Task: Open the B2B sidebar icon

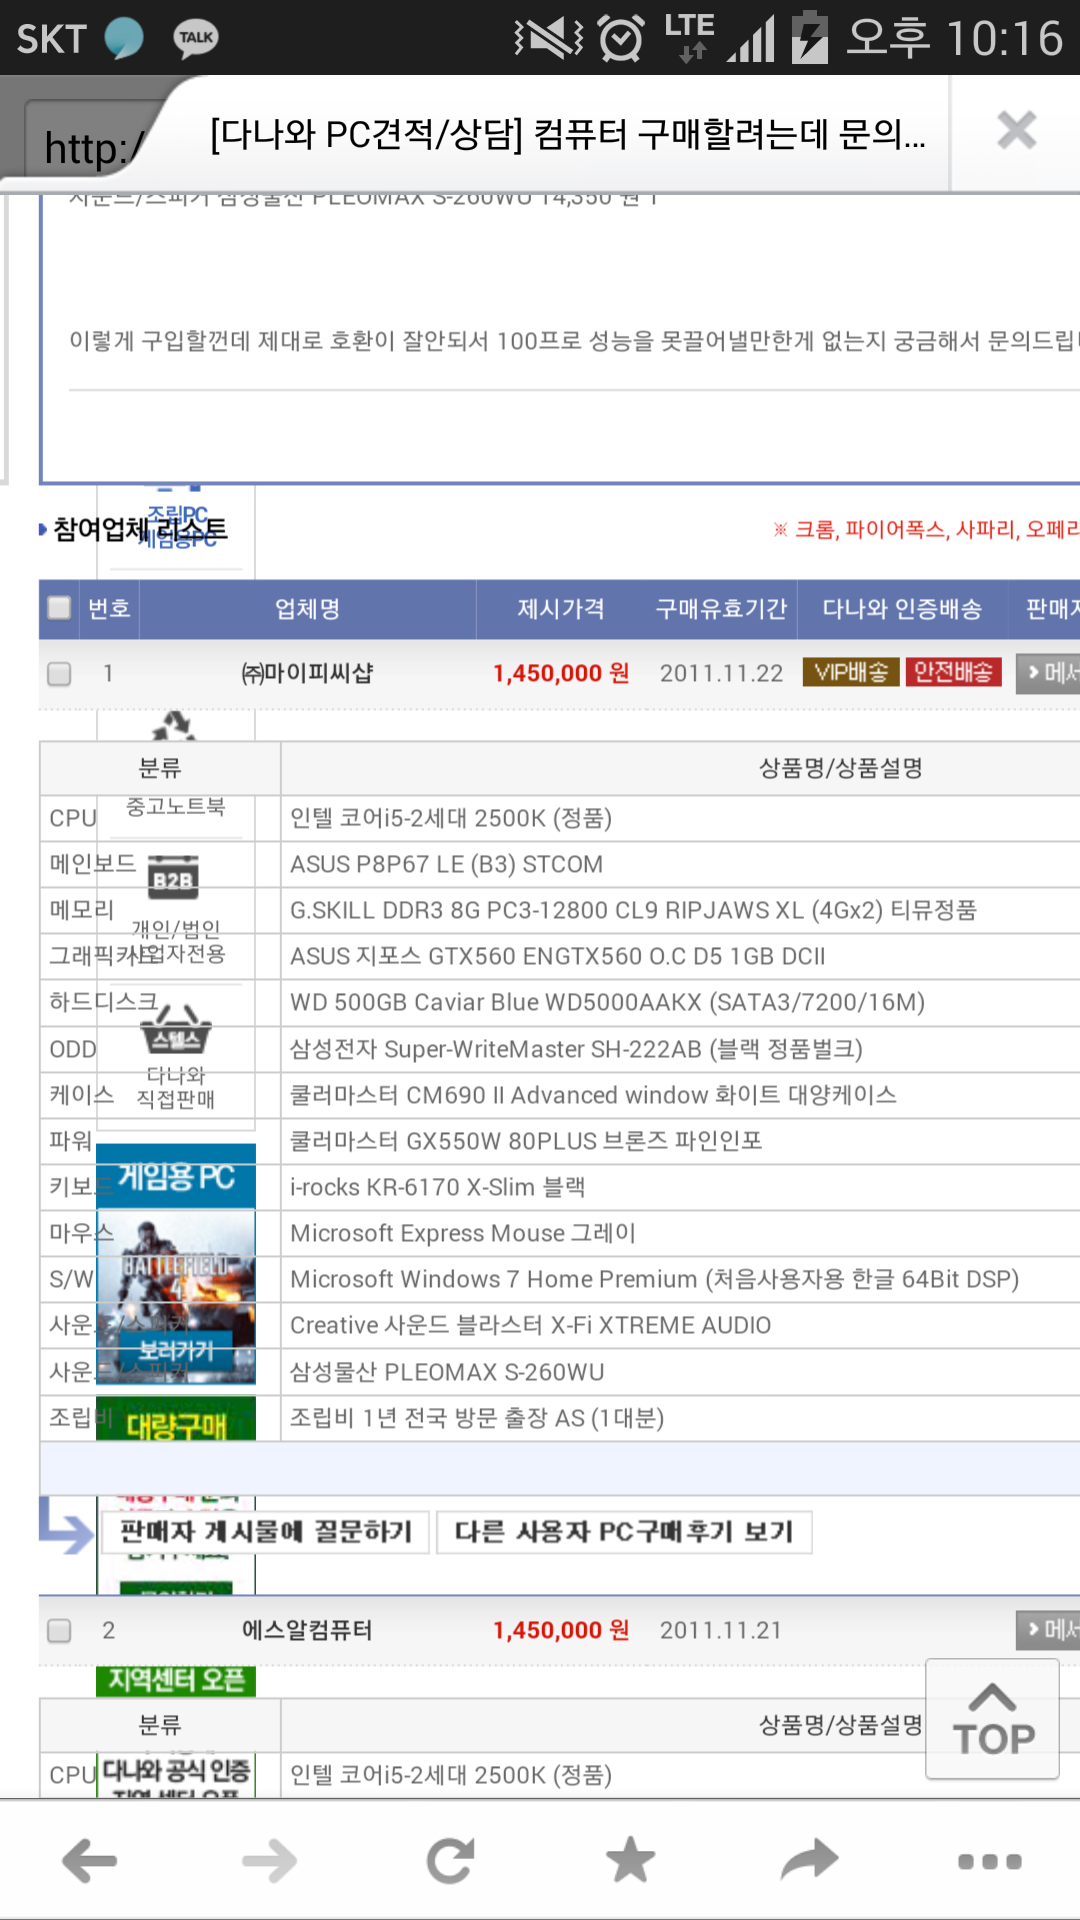Action: 173,878
